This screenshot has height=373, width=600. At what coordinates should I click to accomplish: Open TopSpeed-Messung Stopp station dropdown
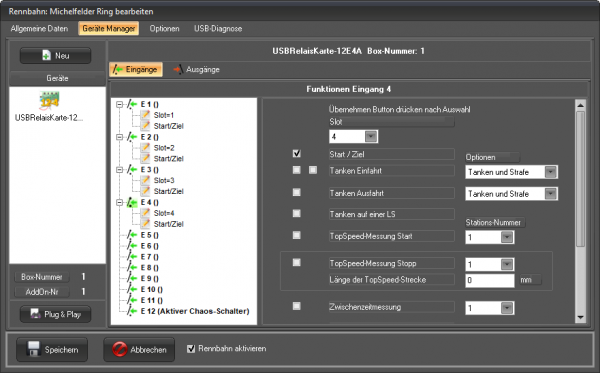click(507, 264)
